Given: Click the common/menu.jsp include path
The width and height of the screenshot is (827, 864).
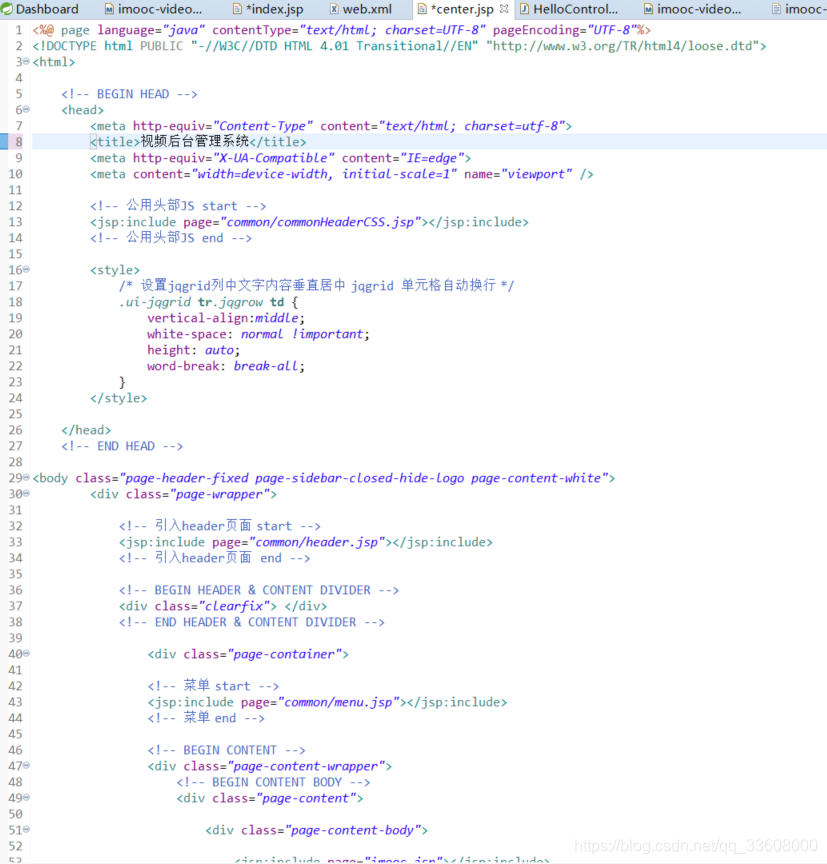Looking at the screenshot, I should pyautogui.click(x=338, y=702).
